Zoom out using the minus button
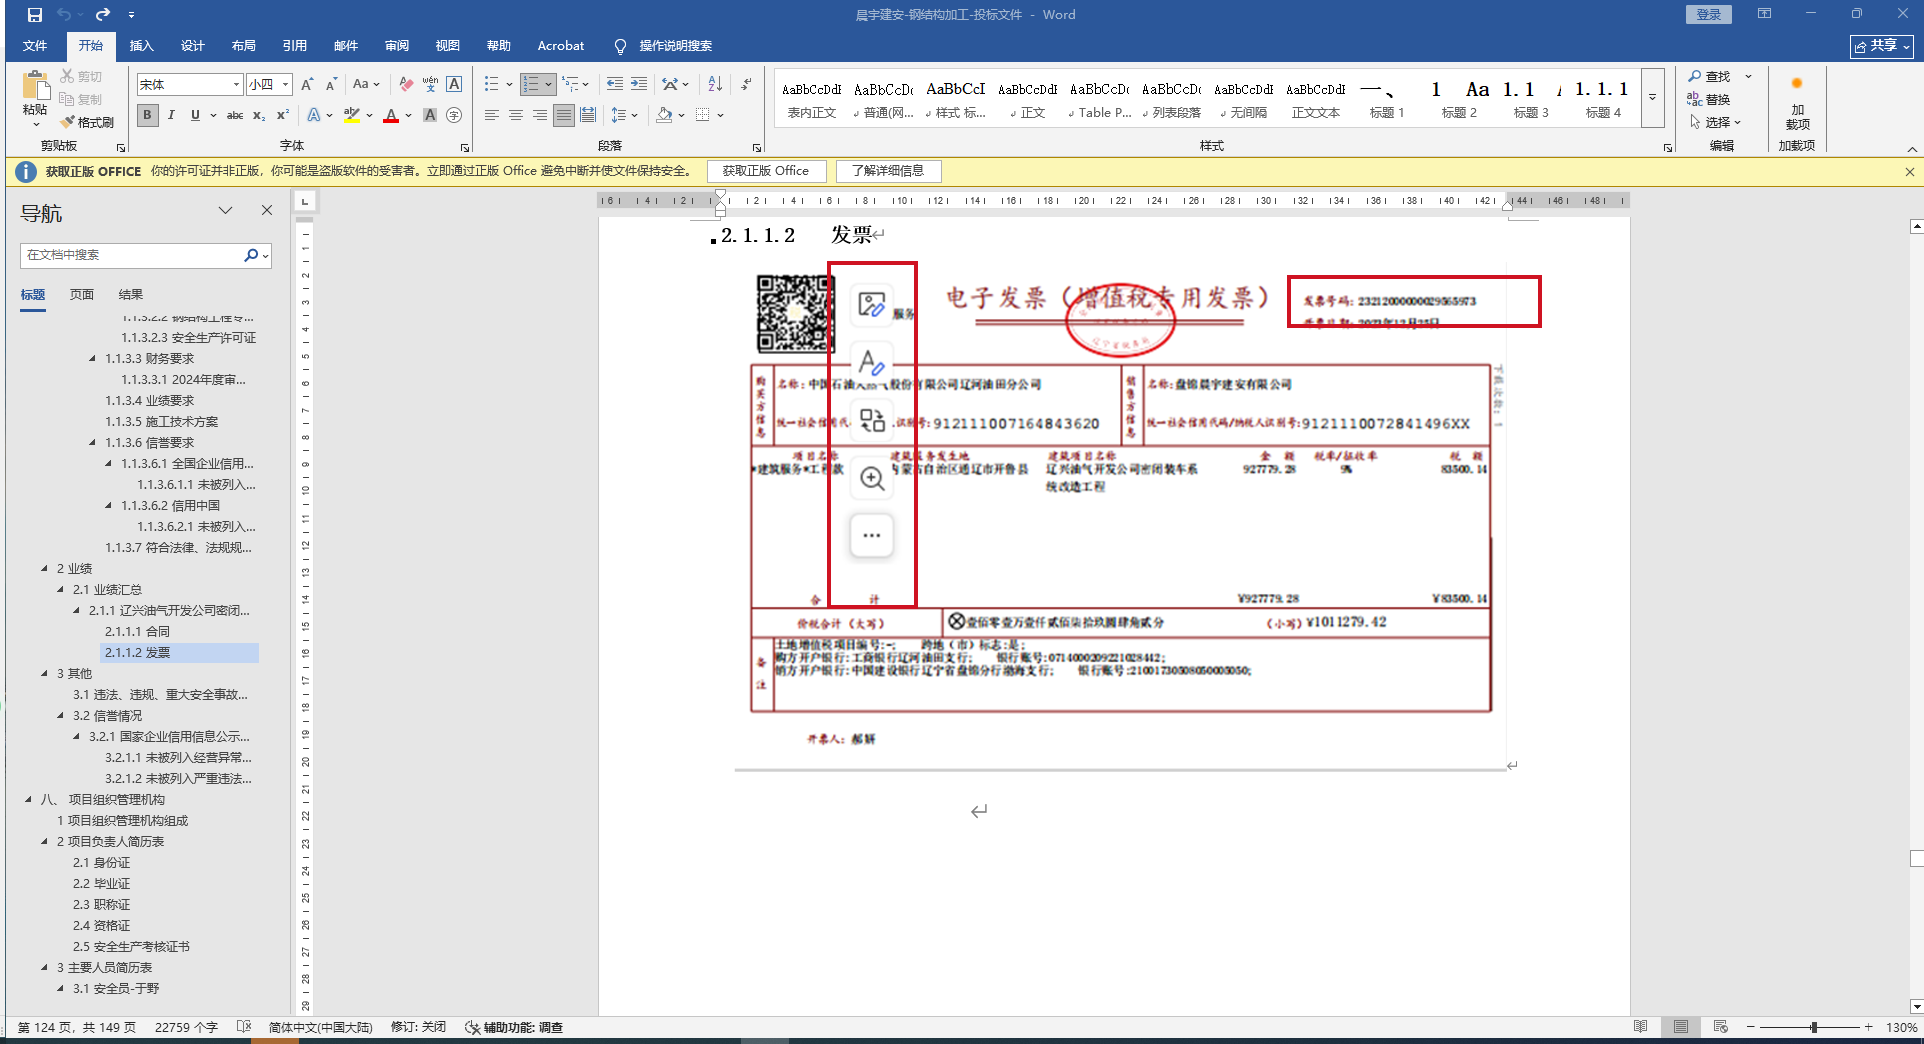Viewport: 1924px width, 1044px height. tap(1750, 1027)
